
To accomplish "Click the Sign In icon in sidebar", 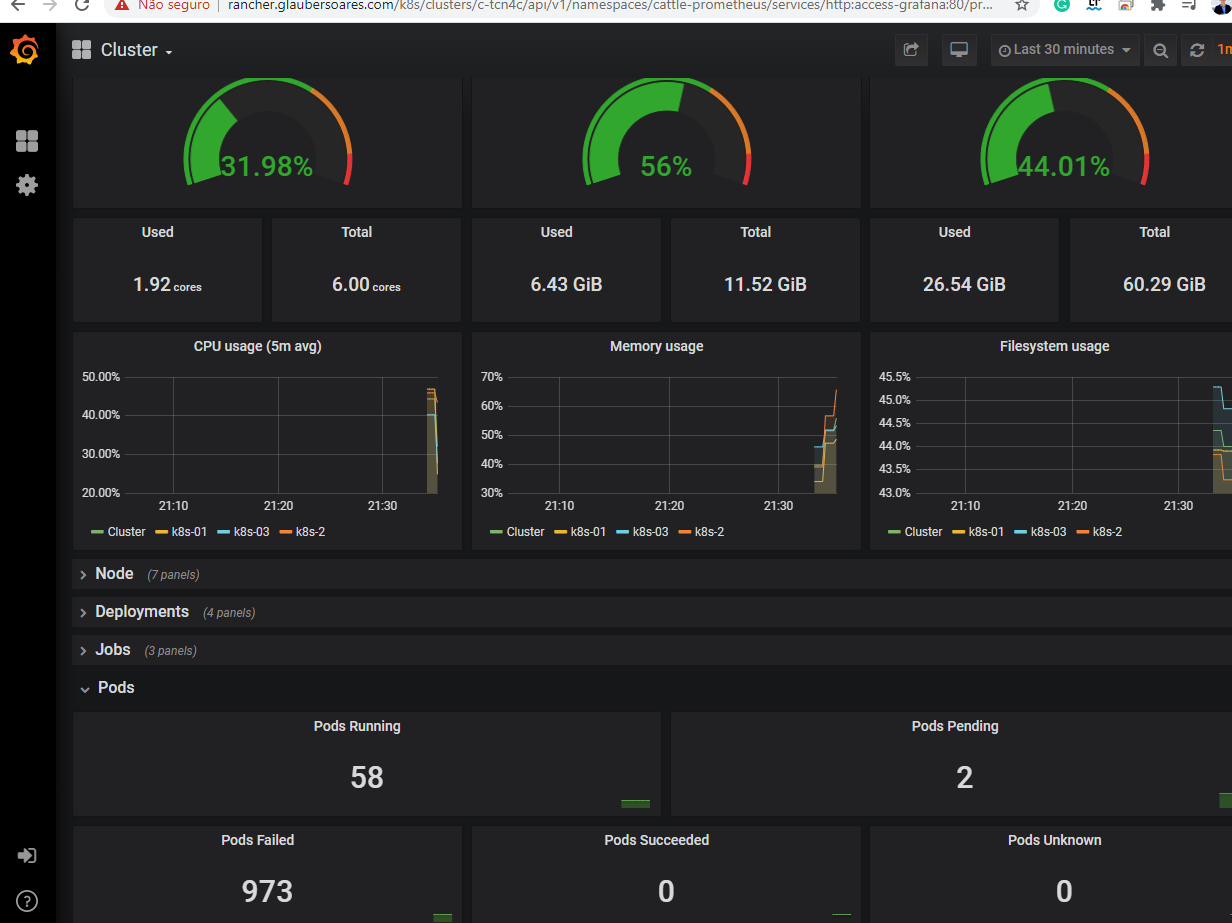I will [27, 855].
